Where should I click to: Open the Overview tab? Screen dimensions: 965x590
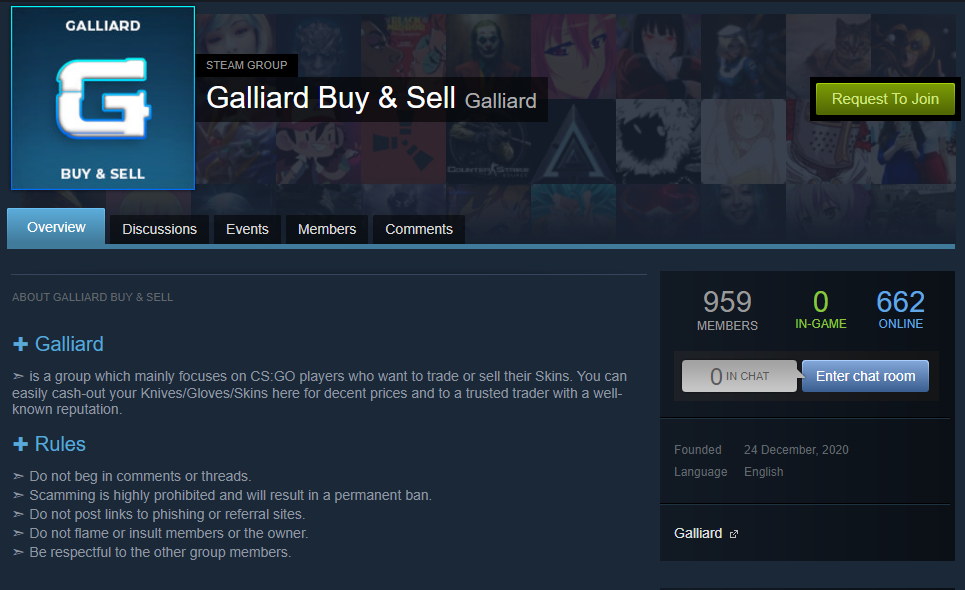point(56,228)
